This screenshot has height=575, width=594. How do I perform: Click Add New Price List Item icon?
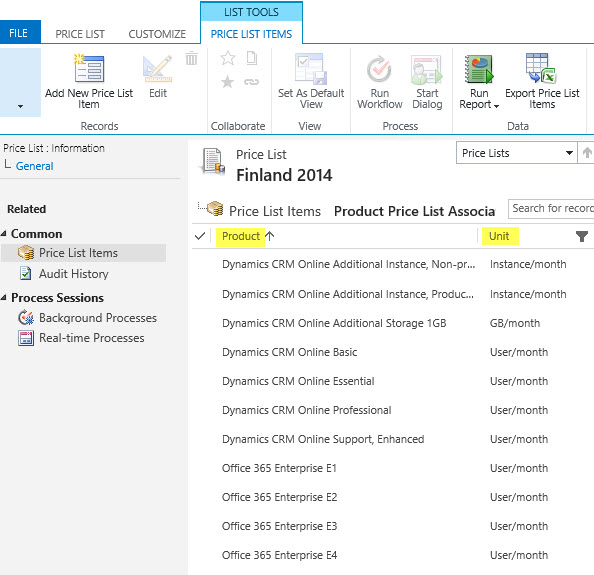tap(89, 68)
